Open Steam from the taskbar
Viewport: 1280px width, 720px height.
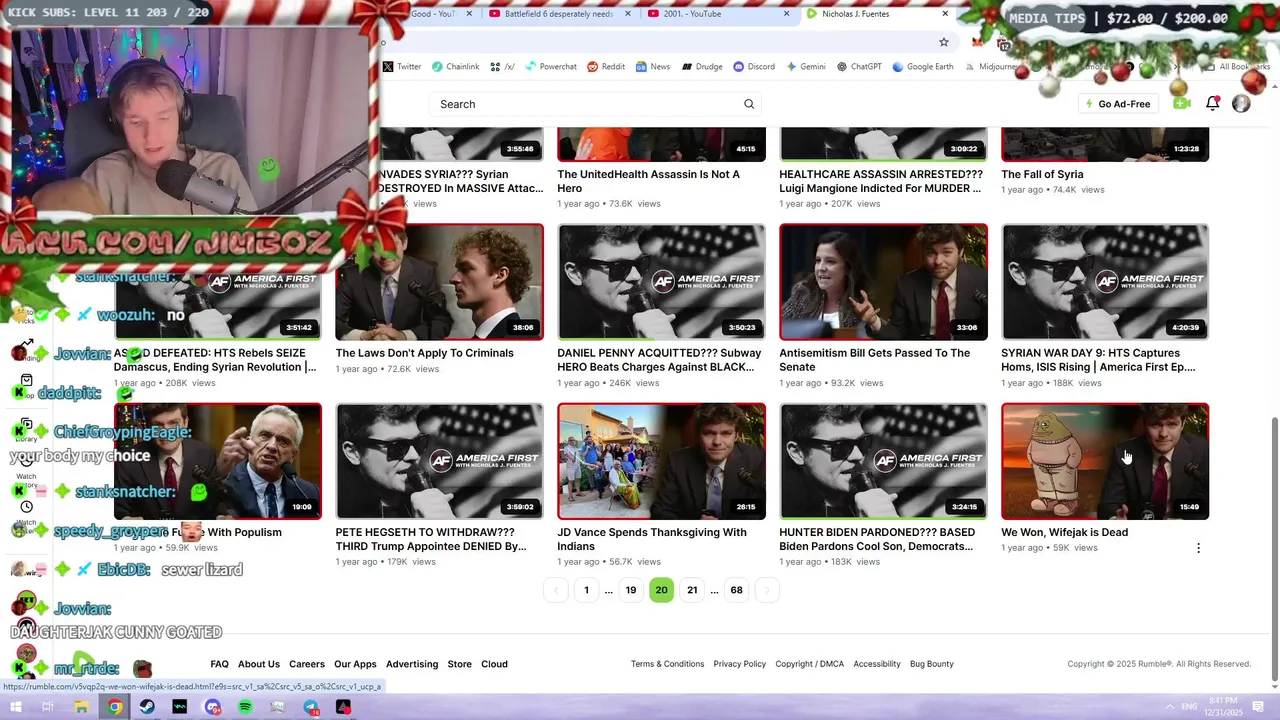(147, 707)
